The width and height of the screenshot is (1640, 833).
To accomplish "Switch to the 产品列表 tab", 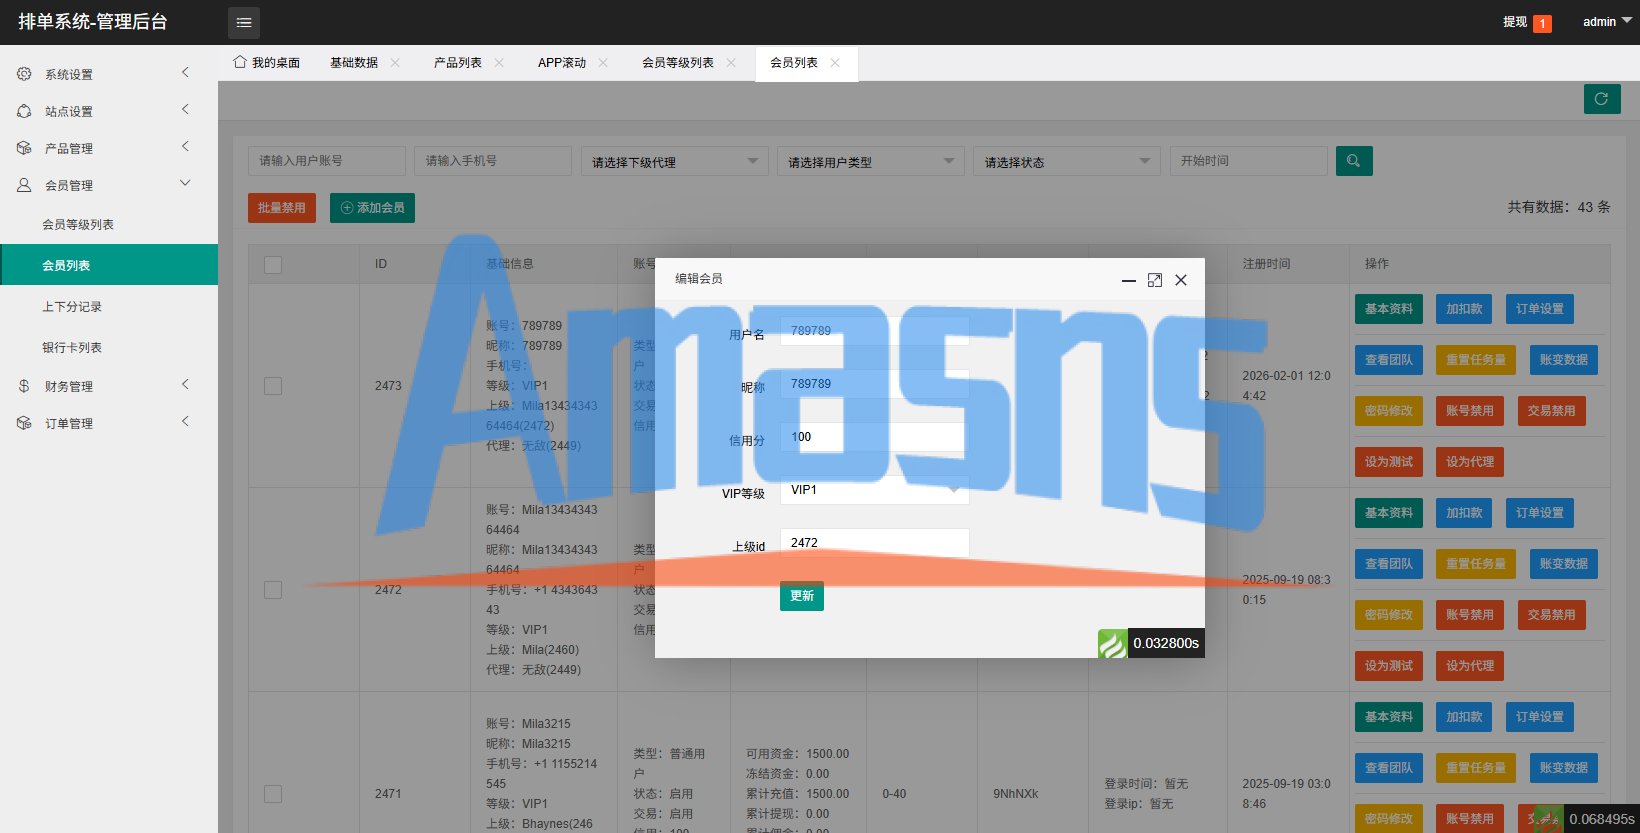I will click(x=458, y=63).
